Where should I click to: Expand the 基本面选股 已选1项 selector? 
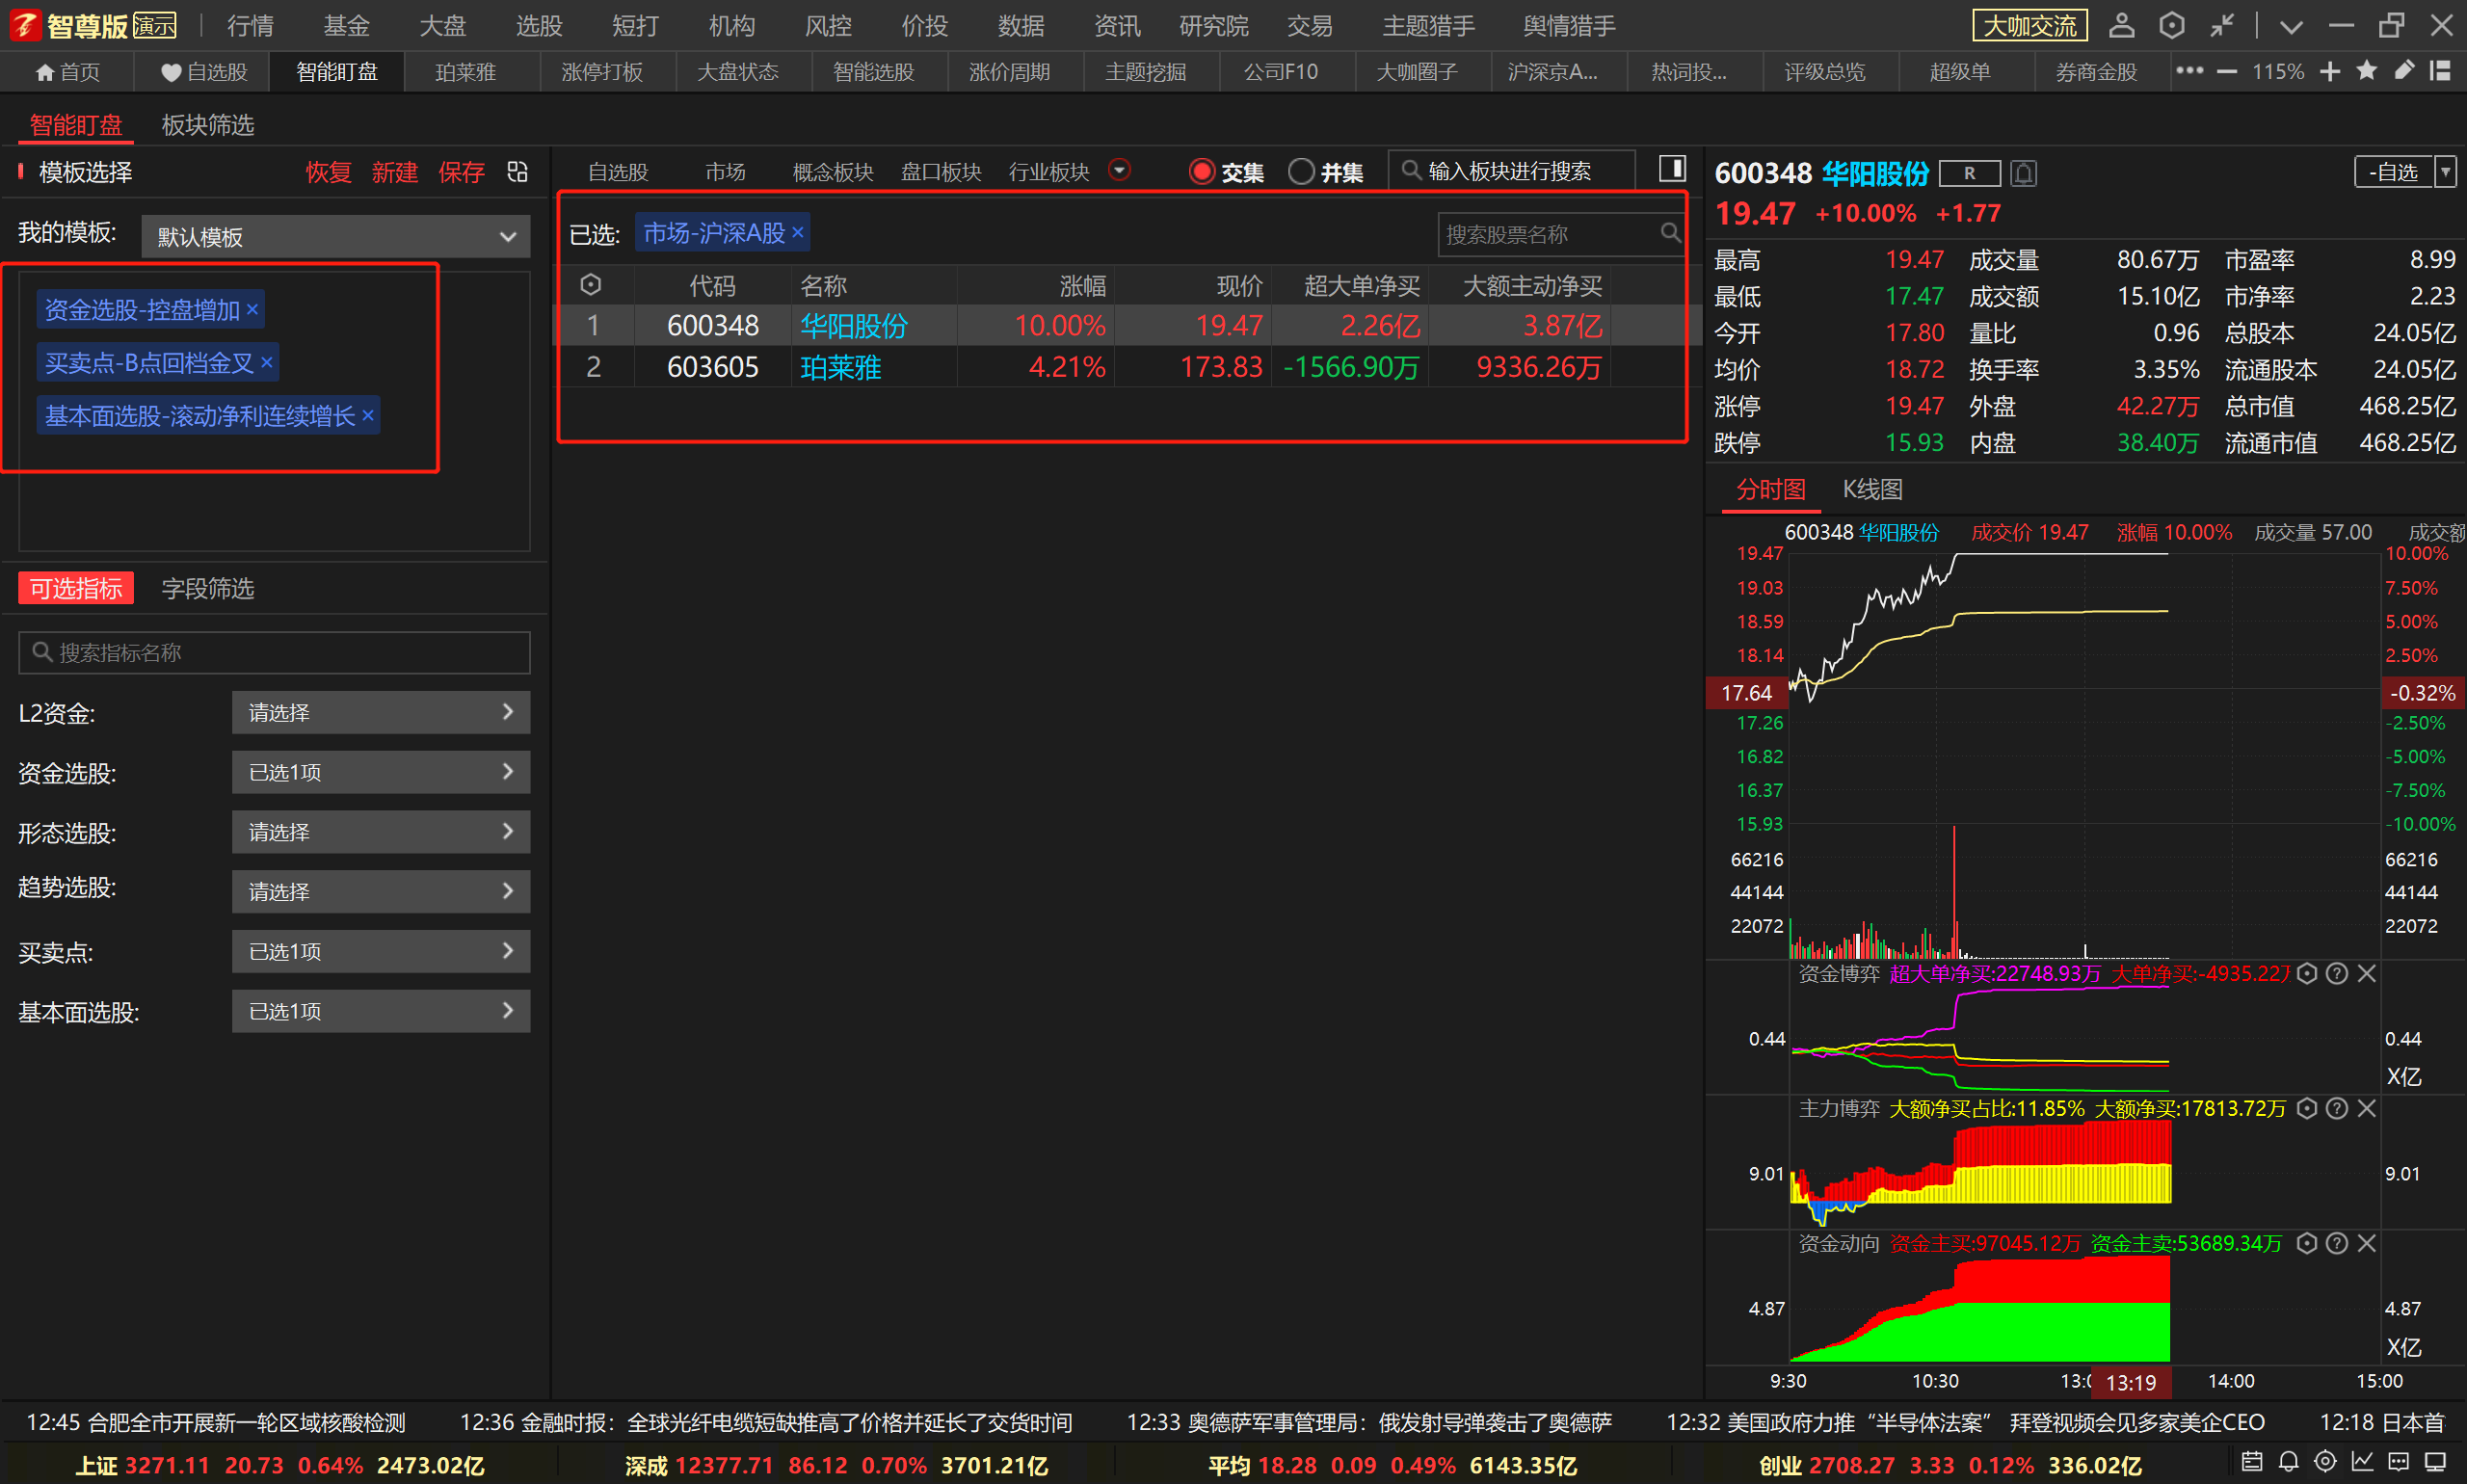(381, 1011)
